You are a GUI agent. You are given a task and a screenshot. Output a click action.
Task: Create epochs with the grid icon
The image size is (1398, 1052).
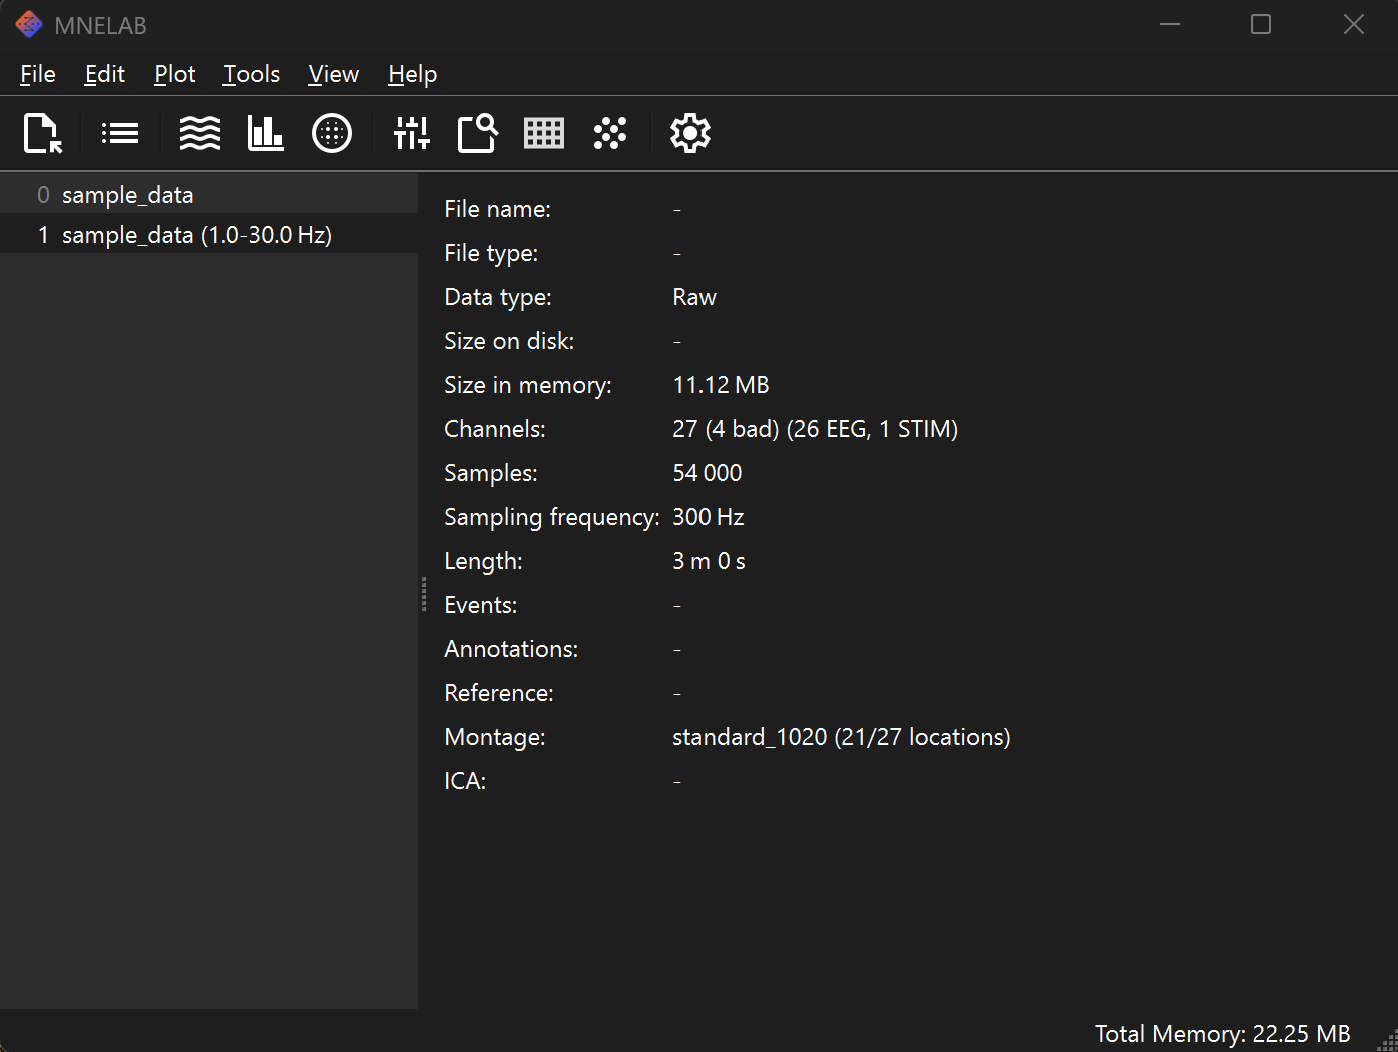pos(544,133)
